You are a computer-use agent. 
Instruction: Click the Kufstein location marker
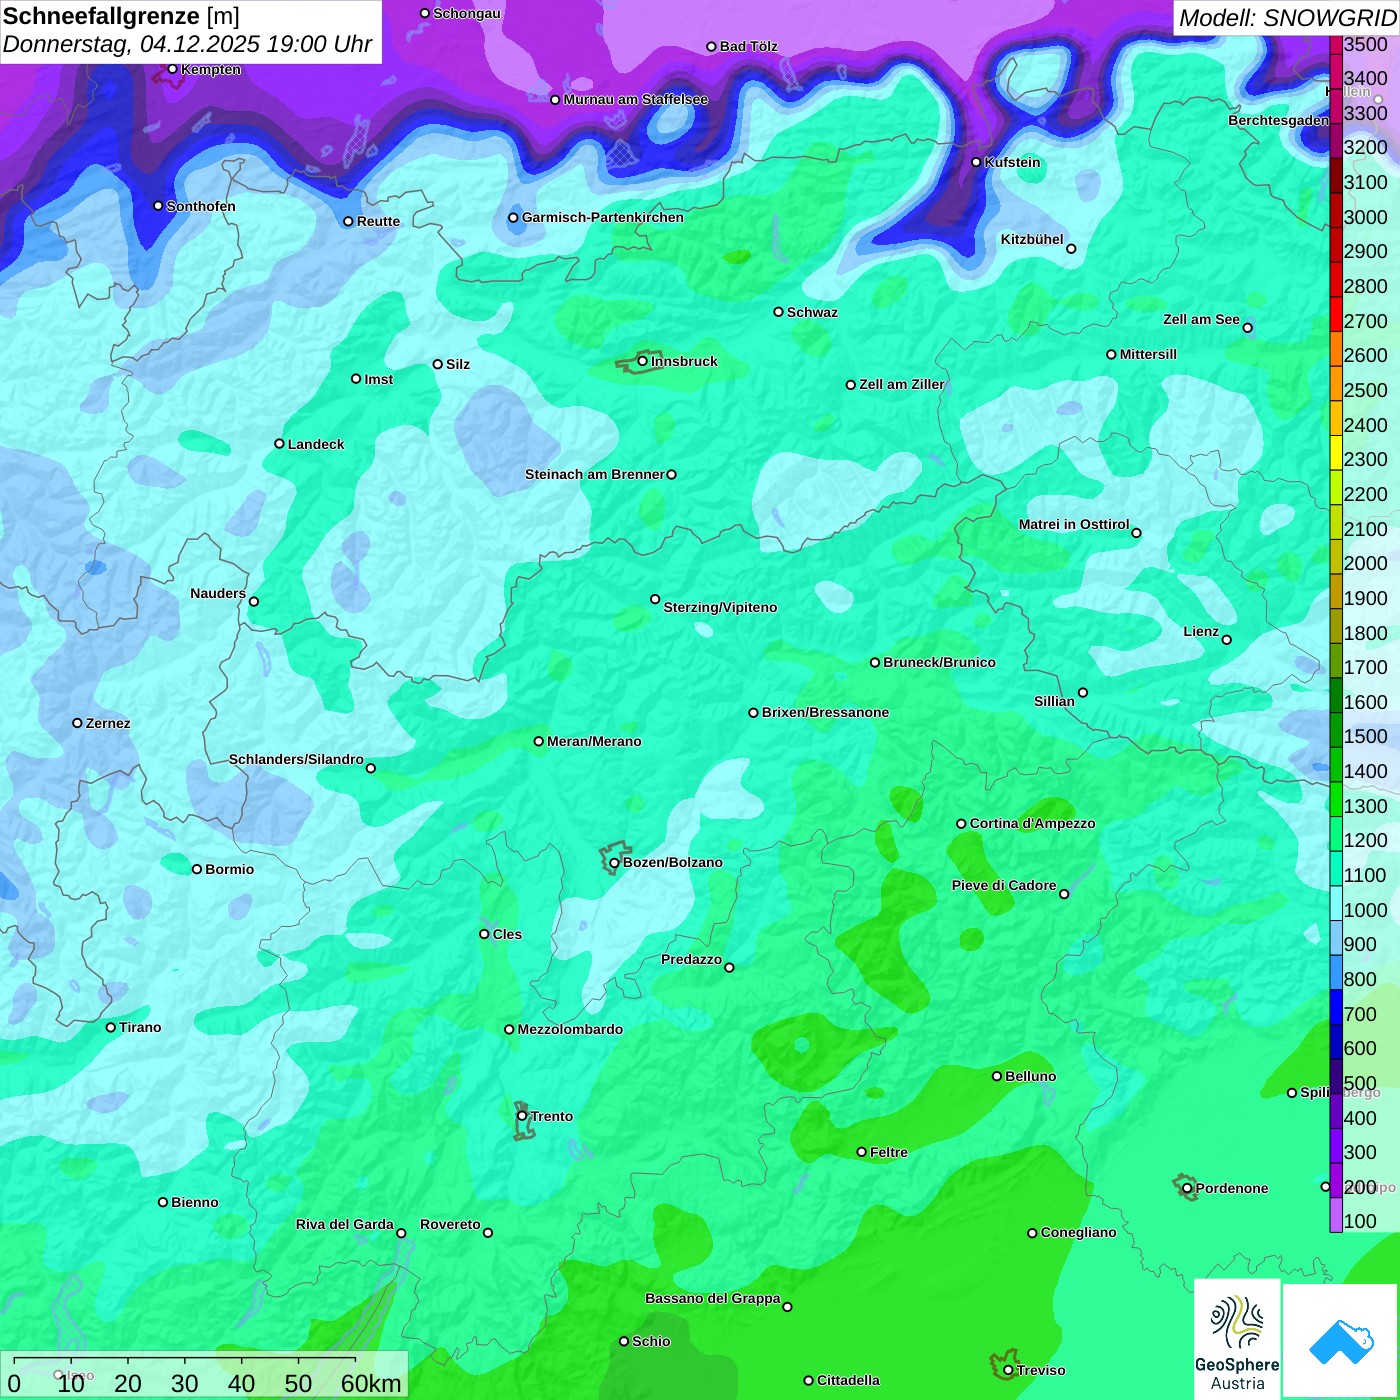pyautogui.click(x=976, y=162)
